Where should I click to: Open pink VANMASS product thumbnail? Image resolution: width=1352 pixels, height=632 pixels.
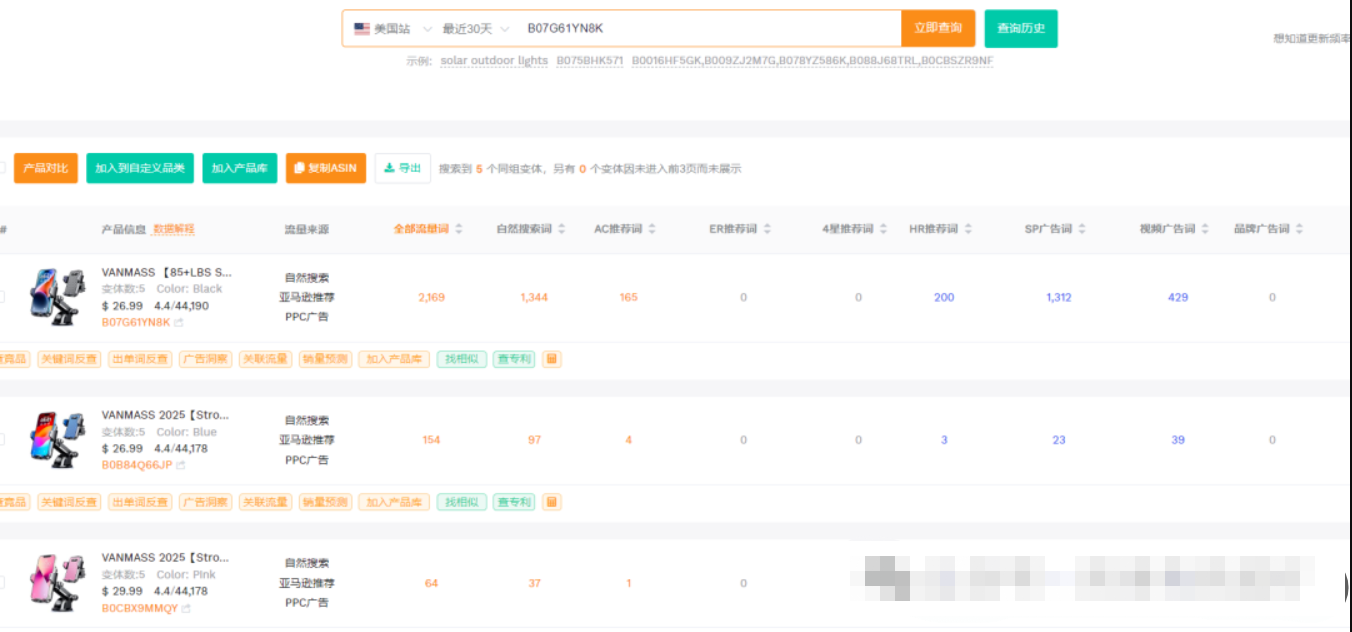pyautogui.click(x=57, y=582)
